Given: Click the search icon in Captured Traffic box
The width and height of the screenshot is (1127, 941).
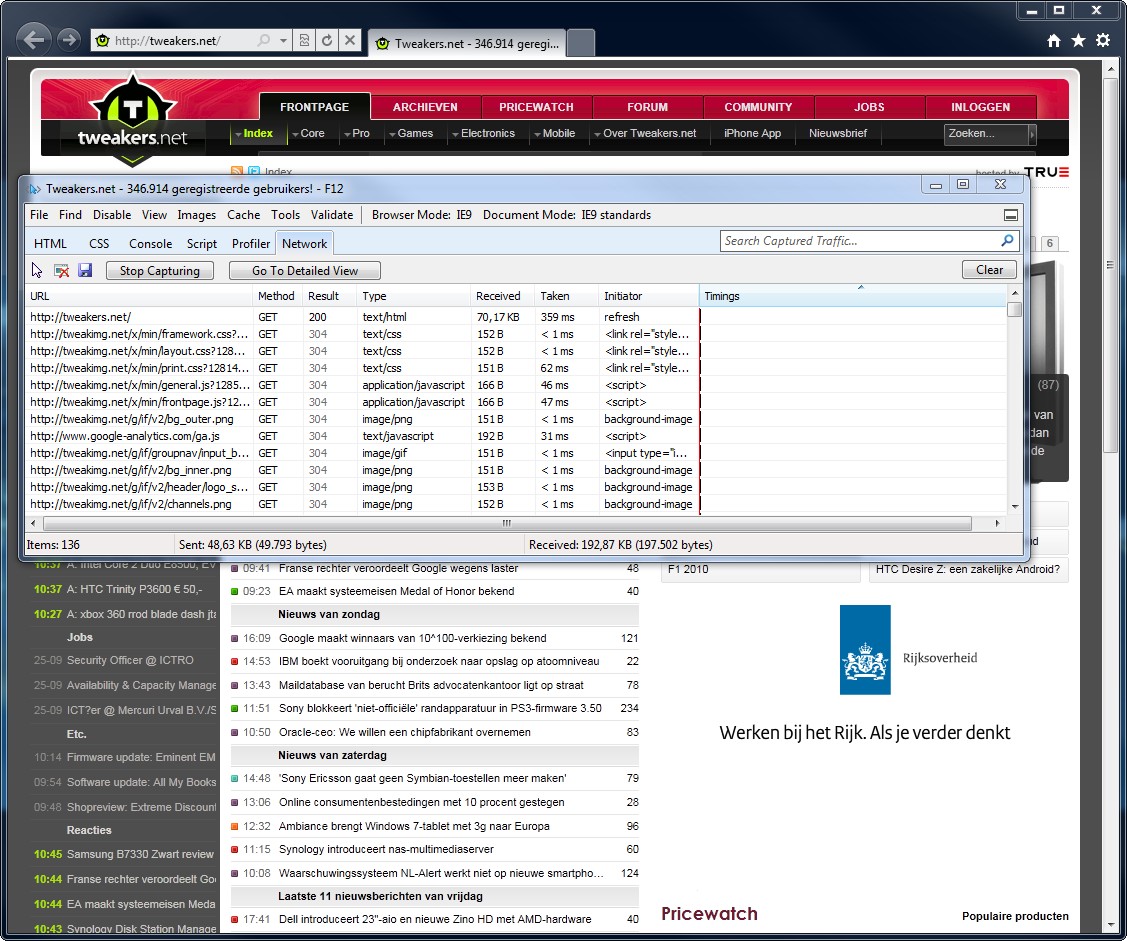Looking at the screenshot, I should point(1007,241).
